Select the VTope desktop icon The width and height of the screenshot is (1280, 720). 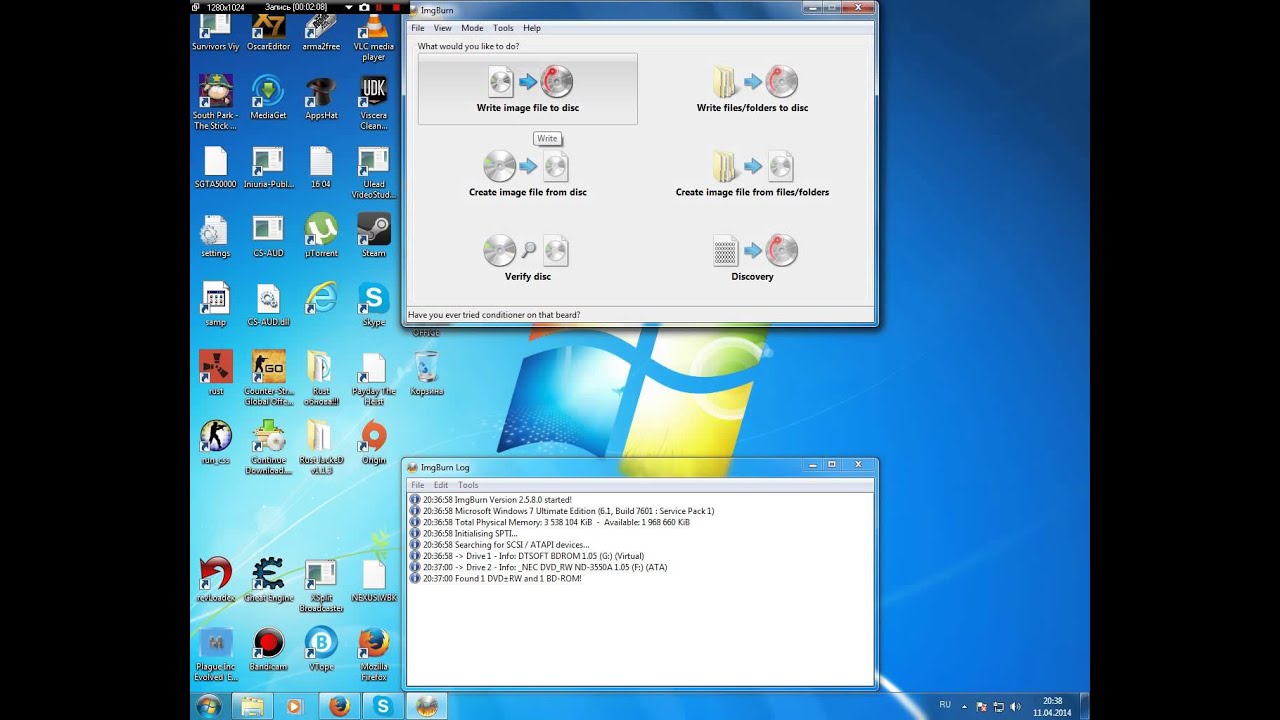click(321, 649)
